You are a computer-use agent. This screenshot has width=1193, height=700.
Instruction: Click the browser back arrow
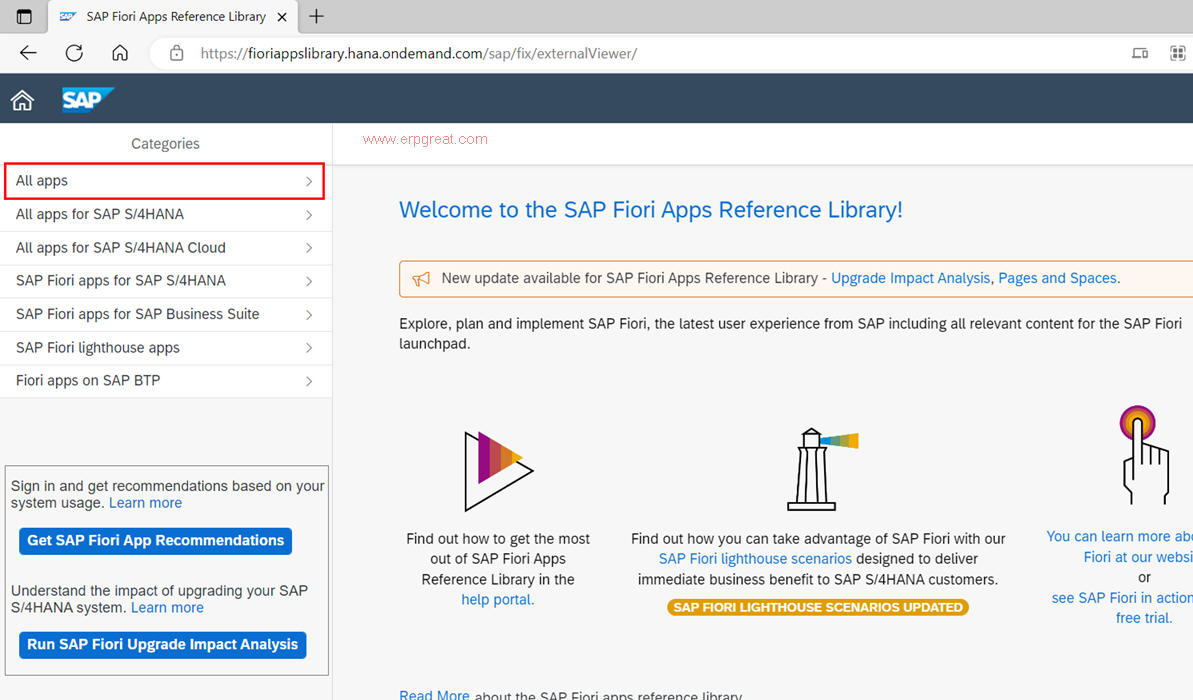28,53
